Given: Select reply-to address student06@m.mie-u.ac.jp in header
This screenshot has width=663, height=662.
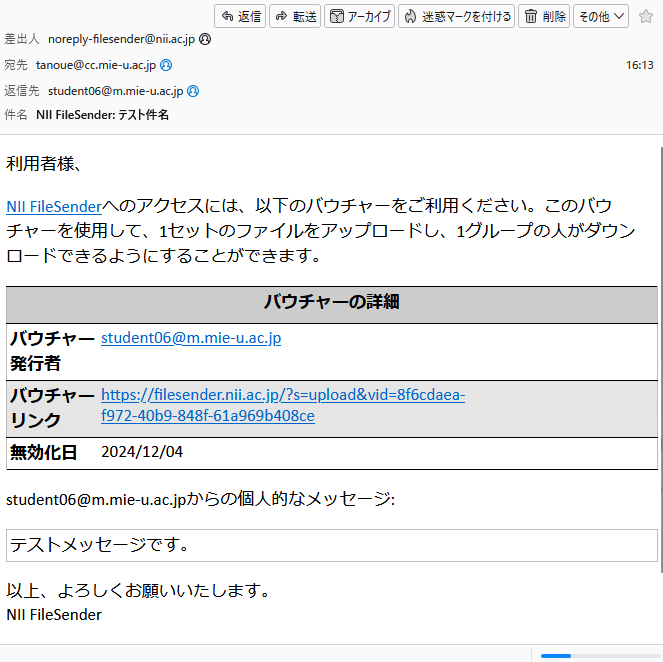Looking at the screenshot, I should pyautogui.click(x=115, y=91).
